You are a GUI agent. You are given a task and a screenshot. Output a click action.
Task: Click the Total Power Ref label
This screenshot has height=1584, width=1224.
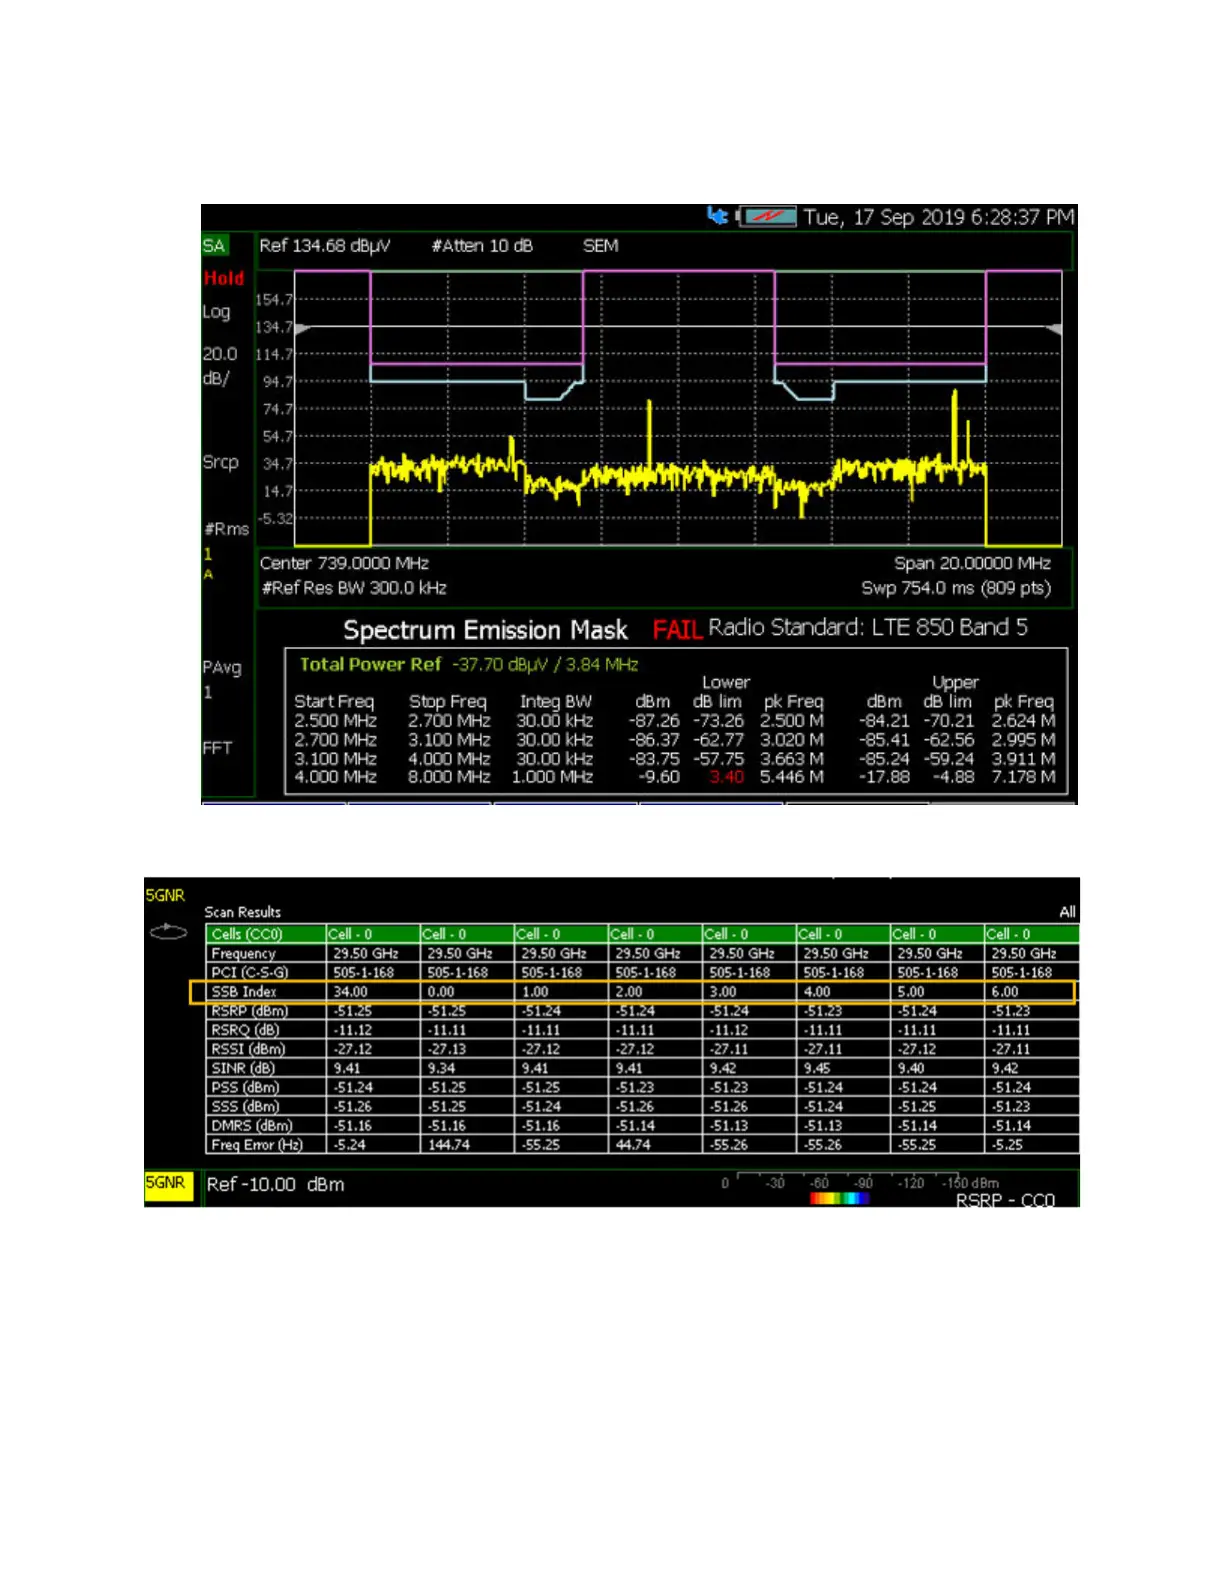[370, 665]
